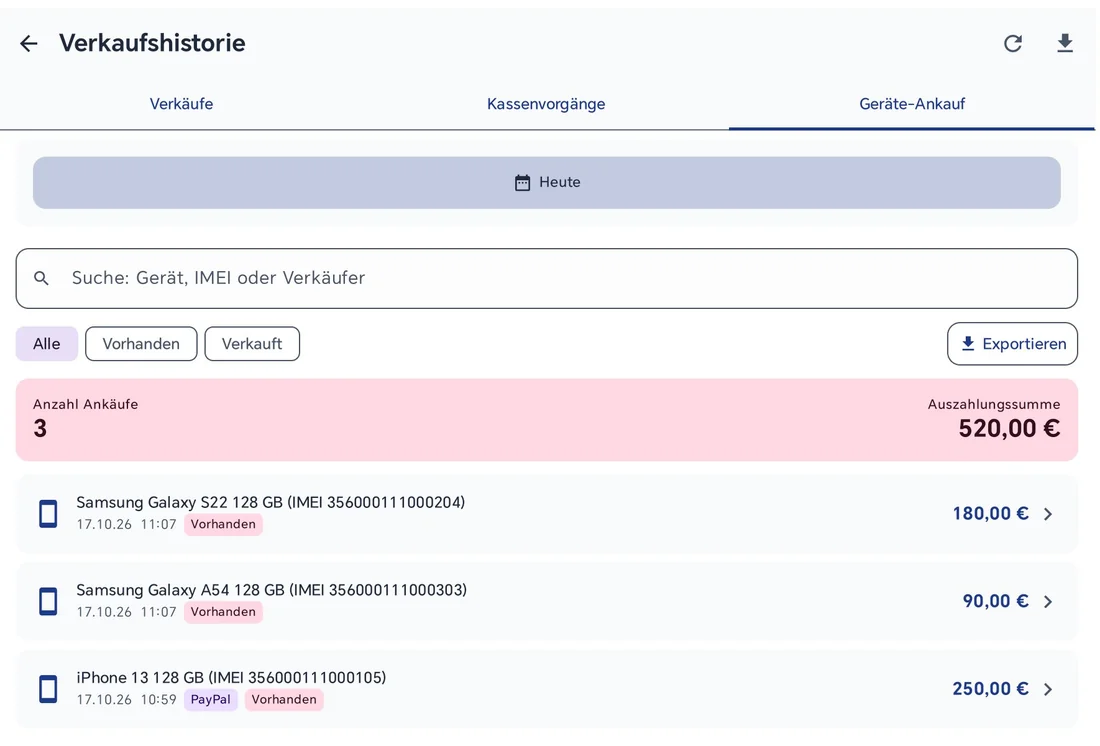Image resolution: width=1100 pixels, height=746 pixels.
Task: Focus the Gerät, IMEI oder Verkäufer search field
Action: [x=546, y=278]
